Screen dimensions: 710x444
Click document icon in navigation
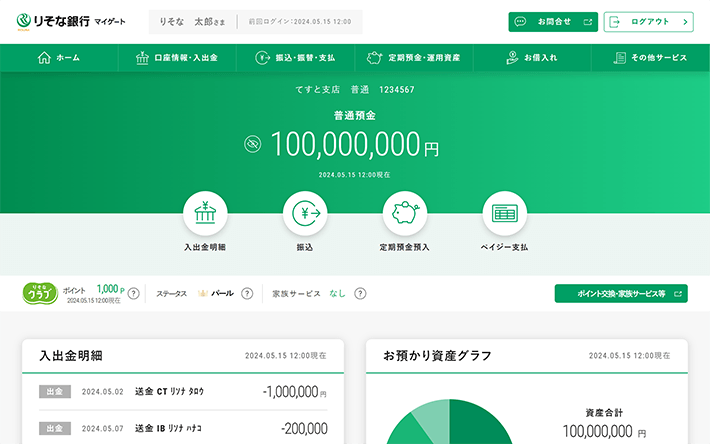coord(619,57)
